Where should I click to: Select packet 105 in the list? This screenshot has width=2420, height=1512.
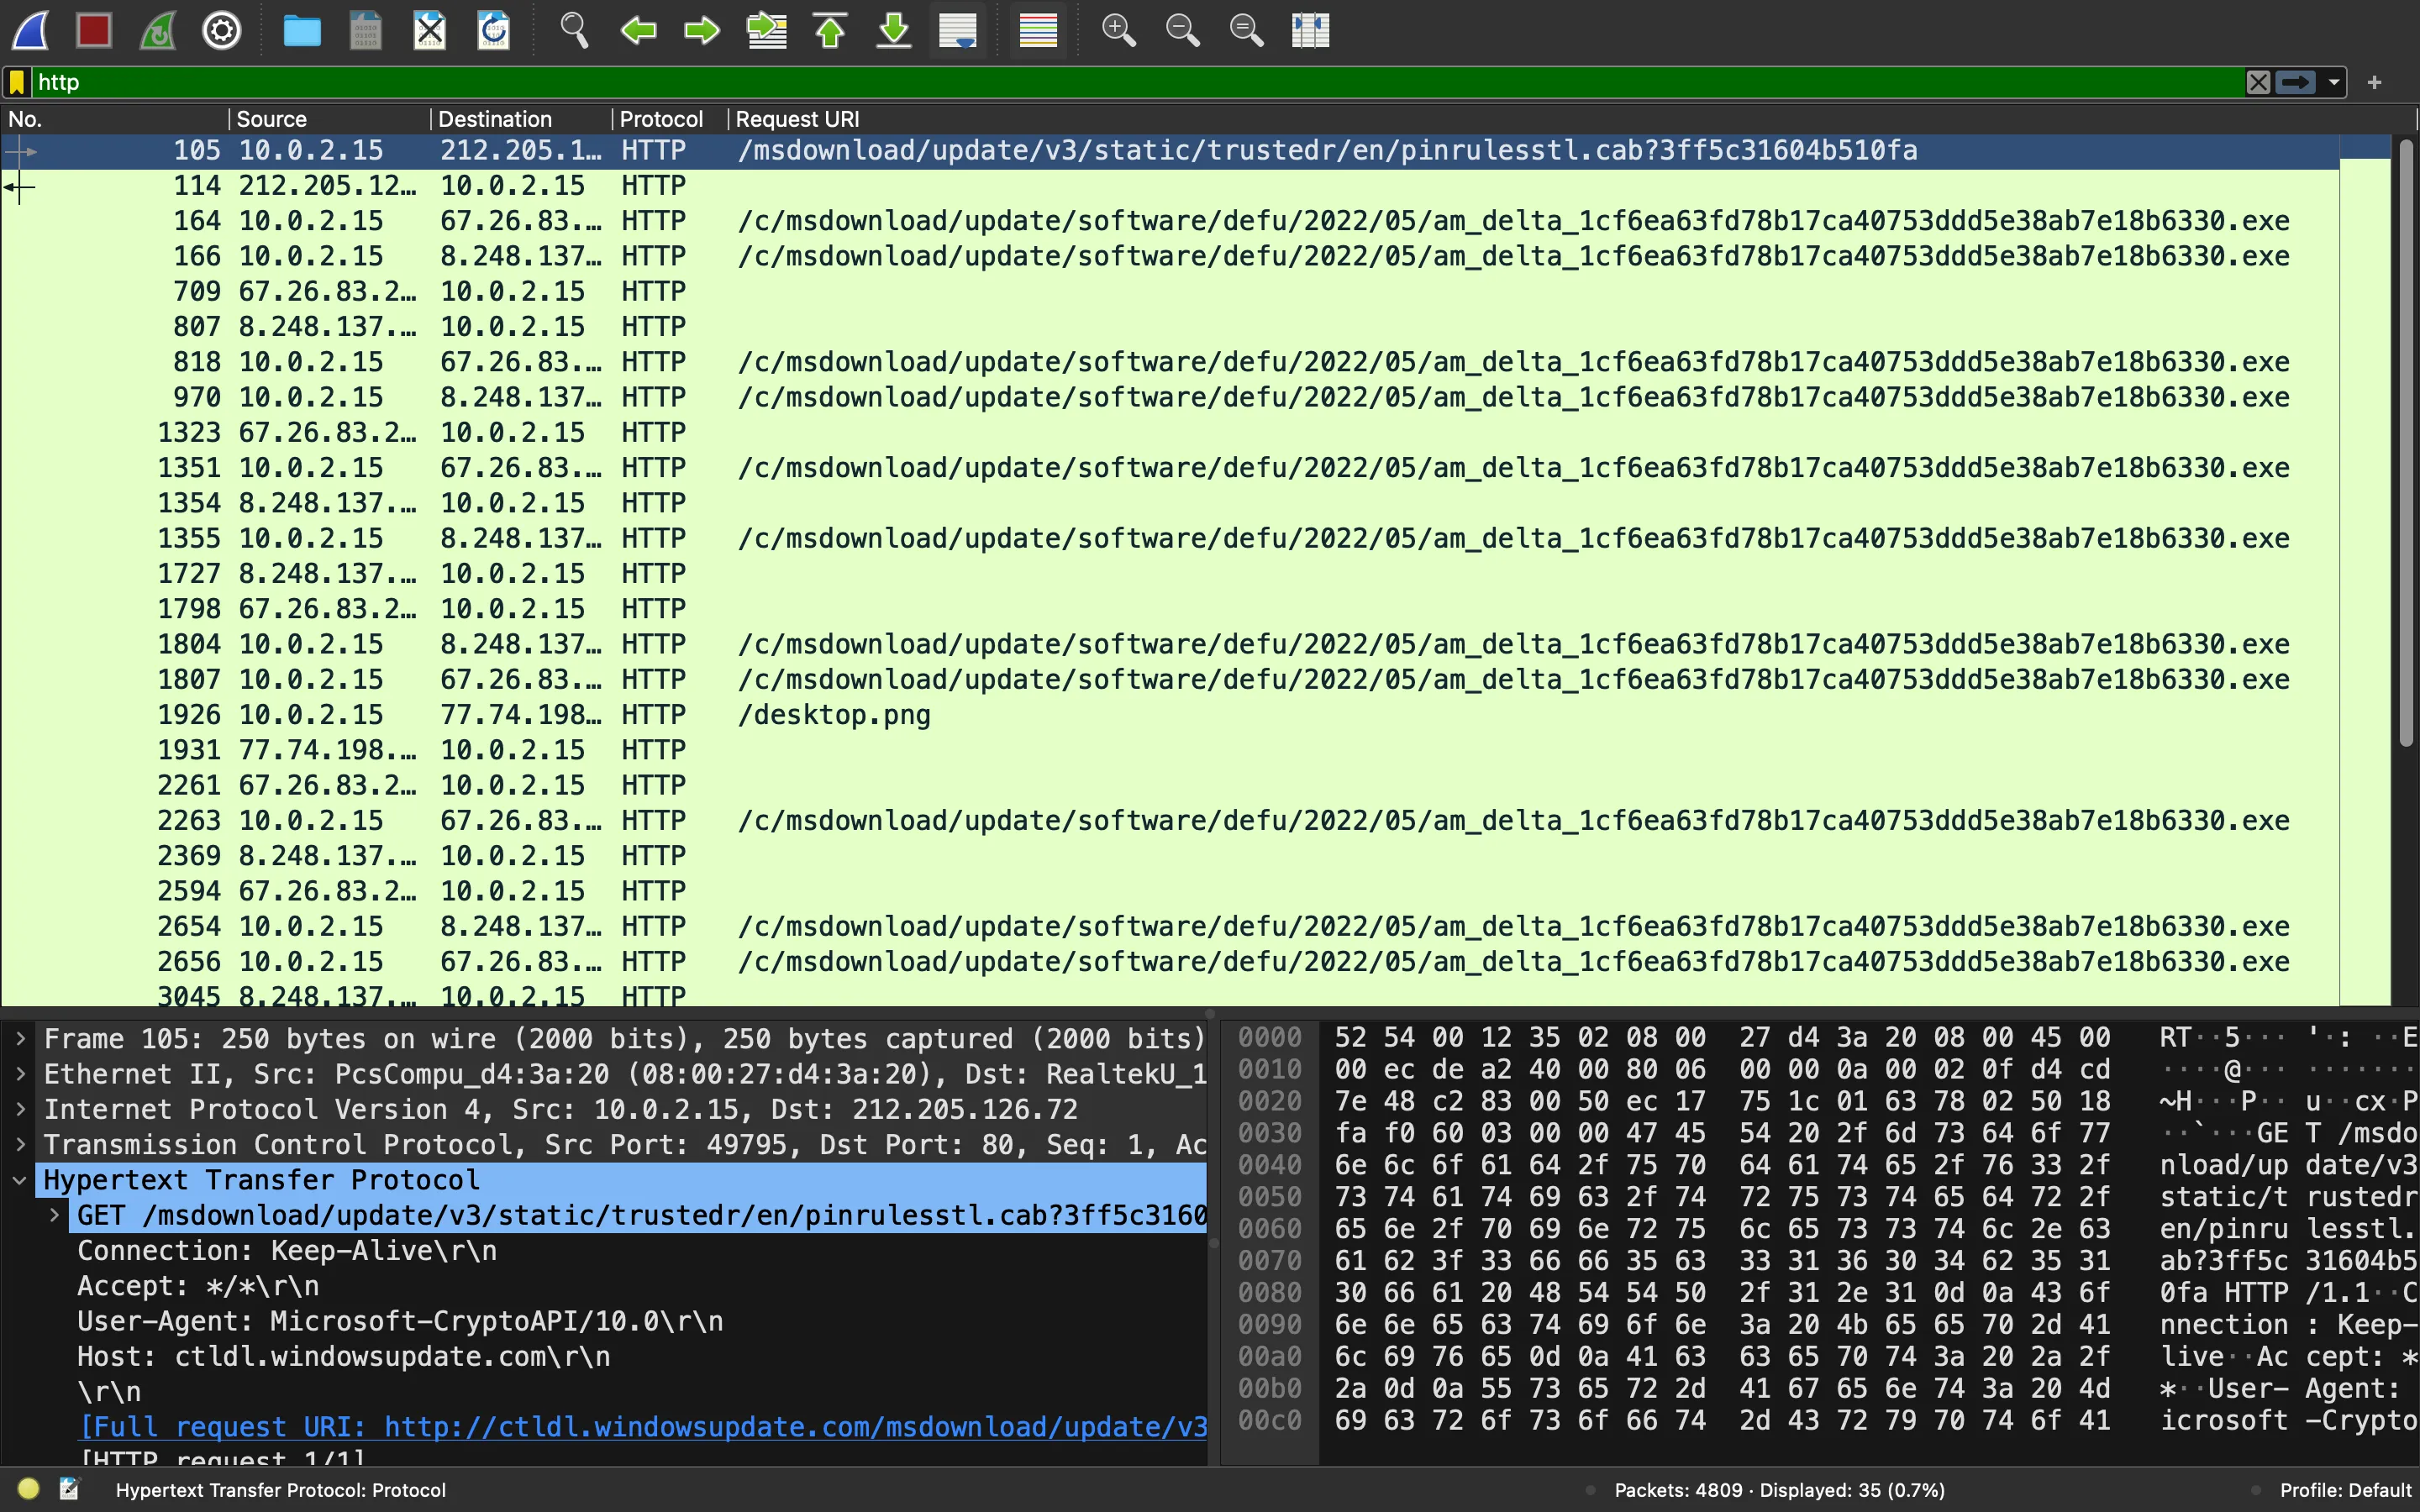(1170, 151)
